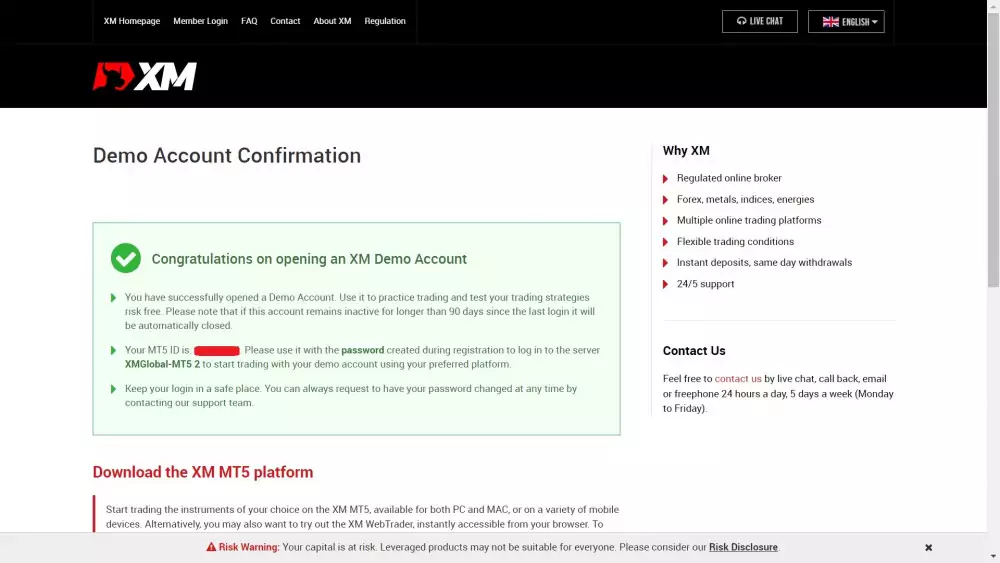This screenshot has width=1000, height=563.
Task: Click the Demo Account Confirmation heading
Action: [227, 156]
